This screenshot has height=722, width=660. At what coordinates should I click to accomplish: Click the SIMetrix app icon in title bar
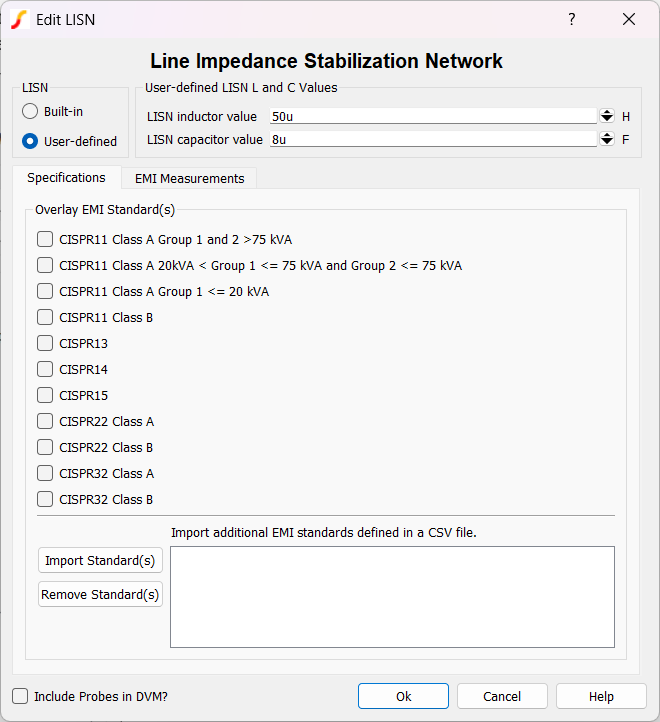19,19
